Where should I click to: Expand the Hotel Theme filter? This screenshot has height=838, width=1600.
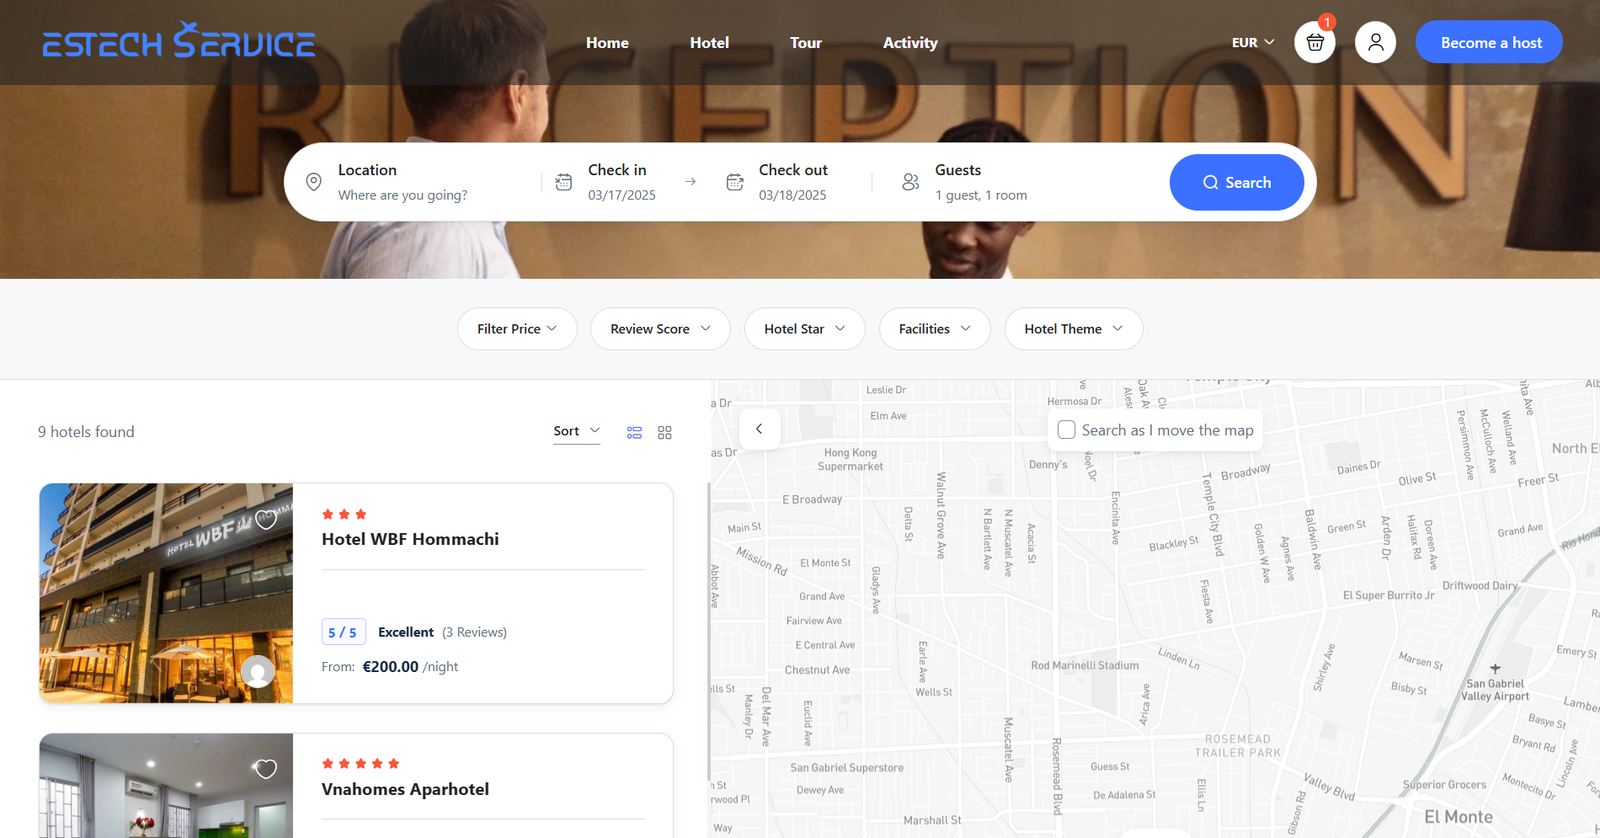1073,329
